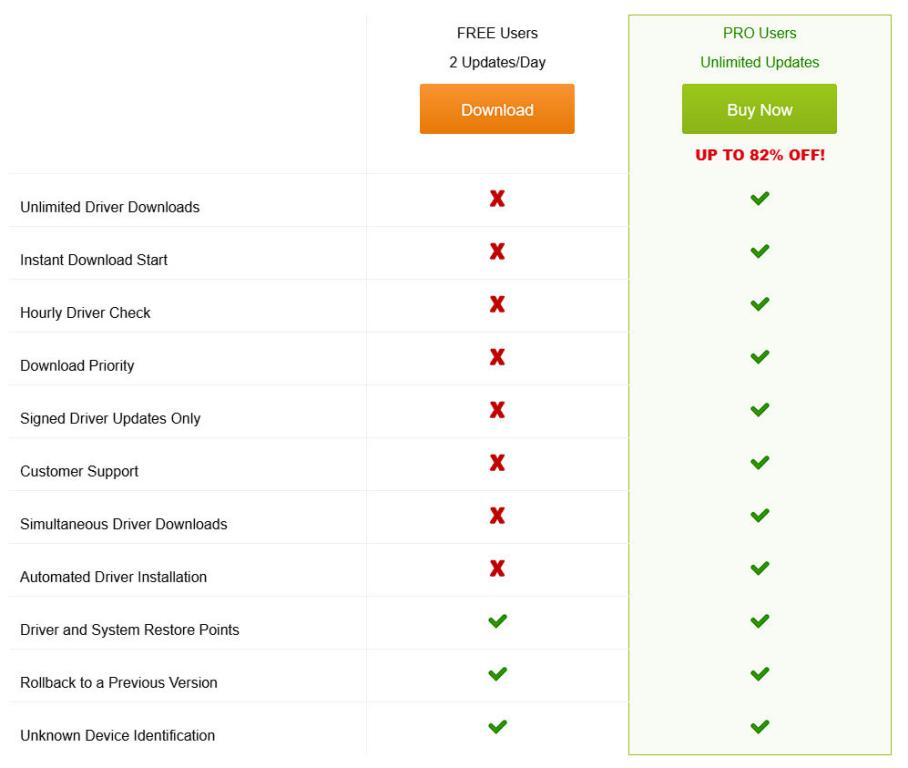Click red X in Hourly Driver Check row
908x768 pixels.
click(497, 305)
